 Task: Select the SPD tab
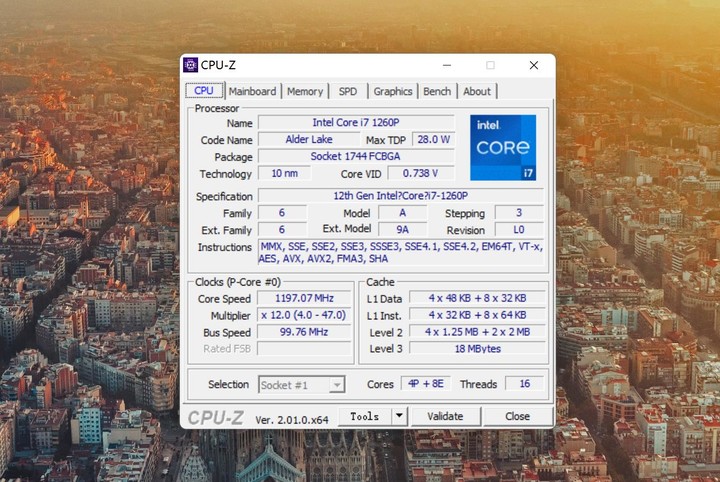coord(347,91)
